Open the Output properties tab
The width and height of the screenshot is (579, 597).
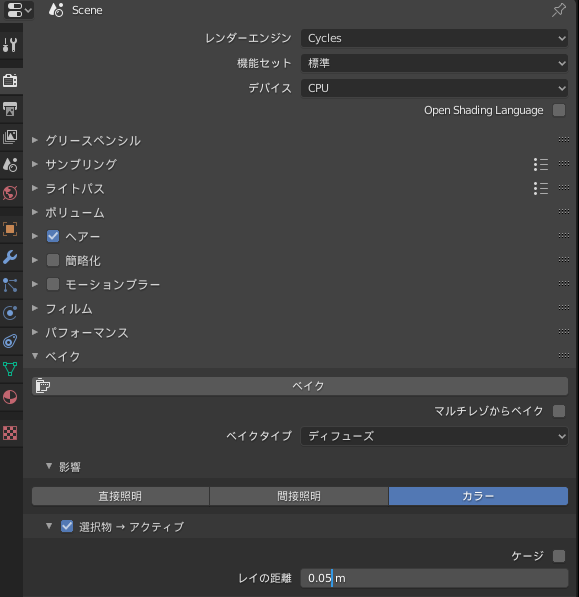coord(10,109)
